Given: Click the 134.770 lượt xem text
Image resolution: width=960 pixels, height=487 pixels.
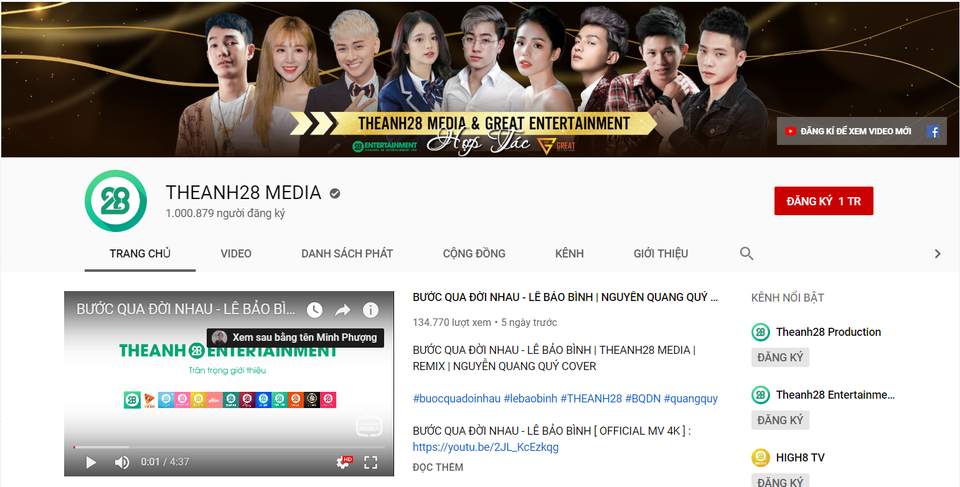Looking at the screenshot, I should coord(452,322).
